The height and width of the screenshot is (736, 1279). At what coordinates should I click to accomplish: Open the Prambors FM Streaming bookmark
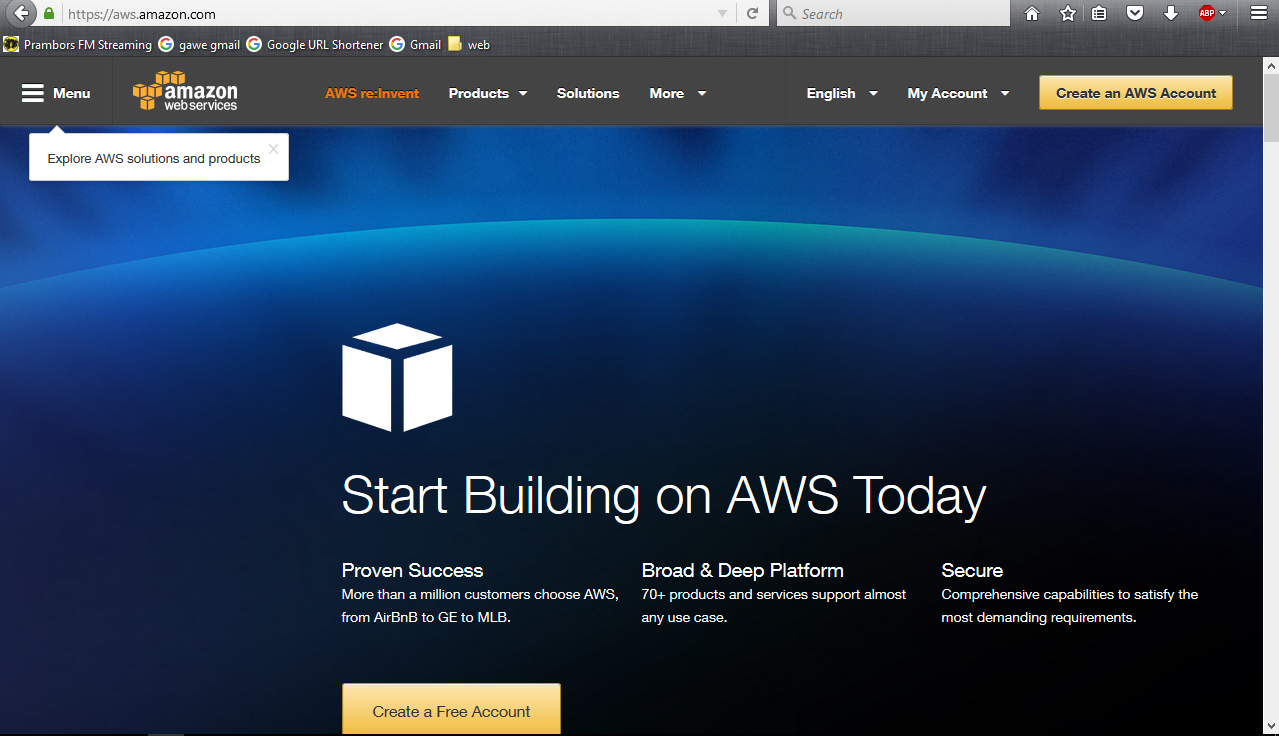coord(78,44)
